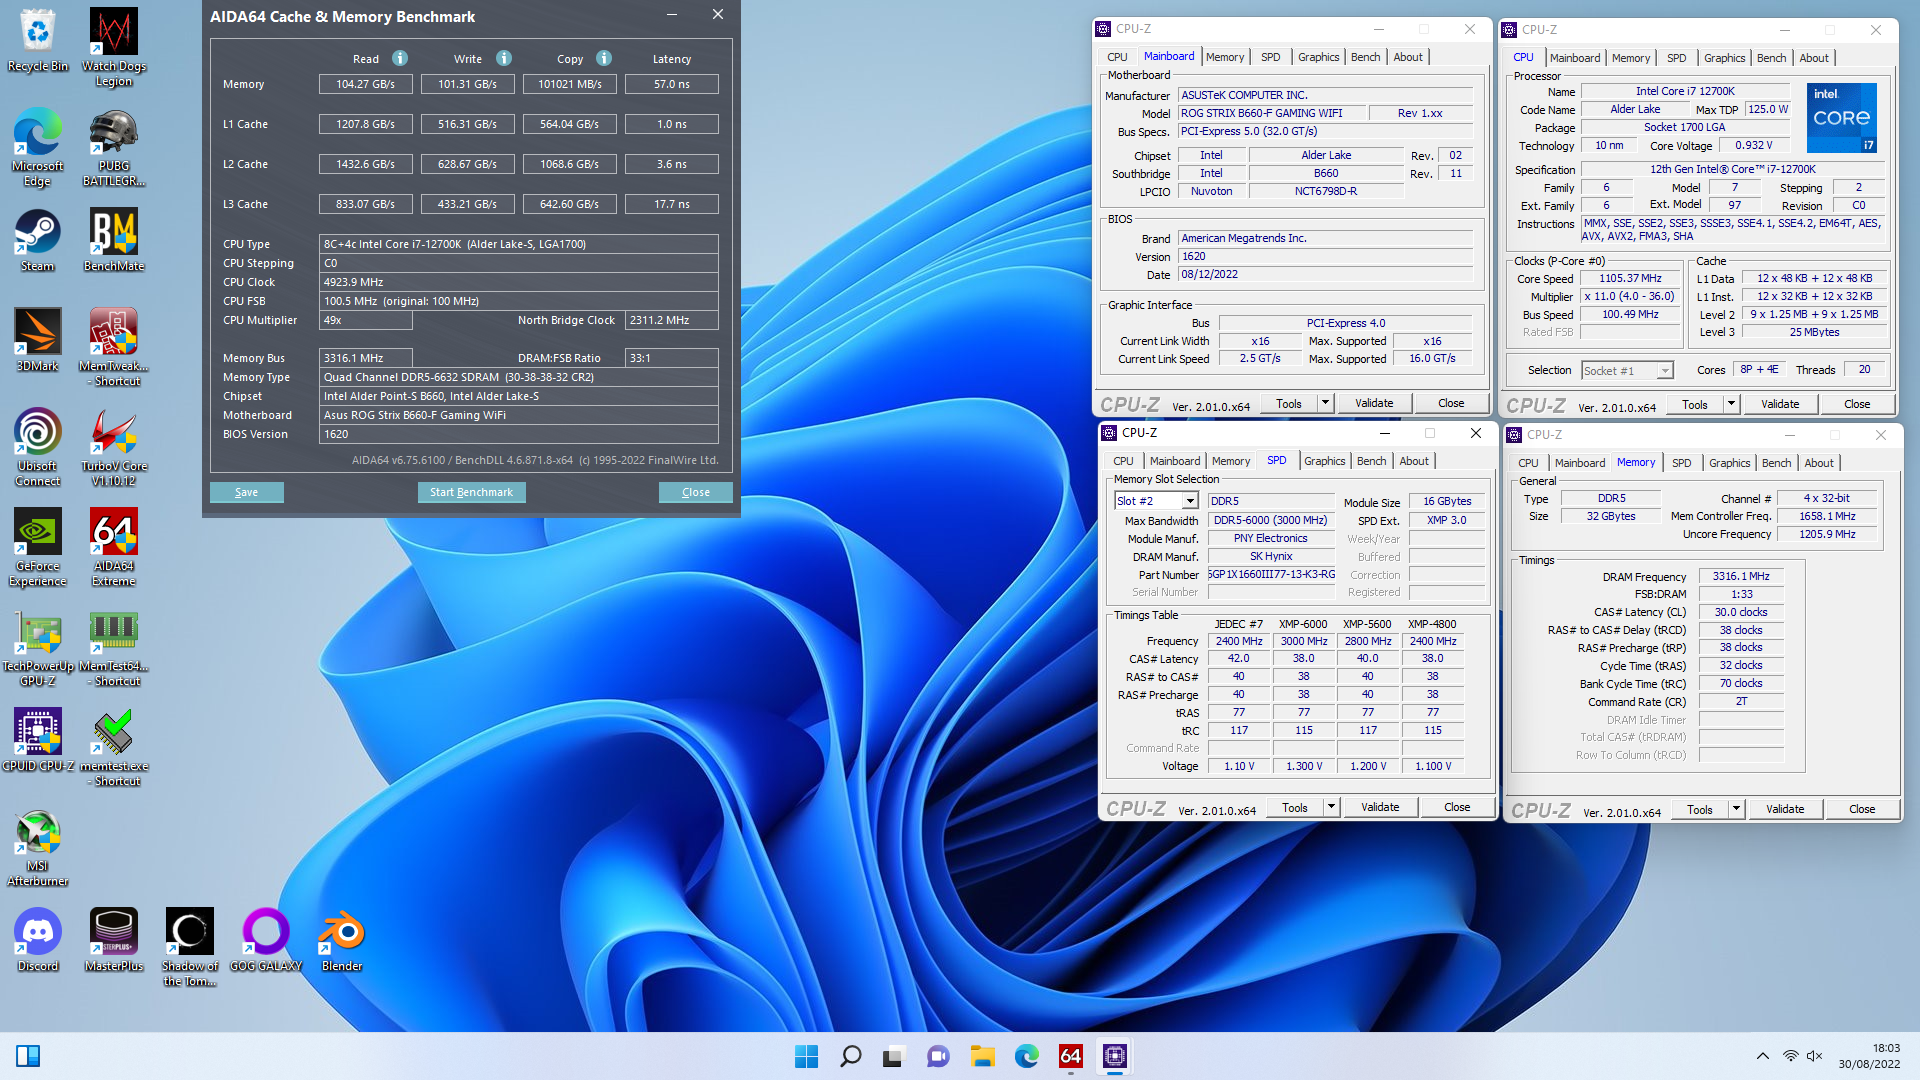Open Socket #1 selection dropdown
This screenshot has height=1080, width=1920.
point(1664,371)
